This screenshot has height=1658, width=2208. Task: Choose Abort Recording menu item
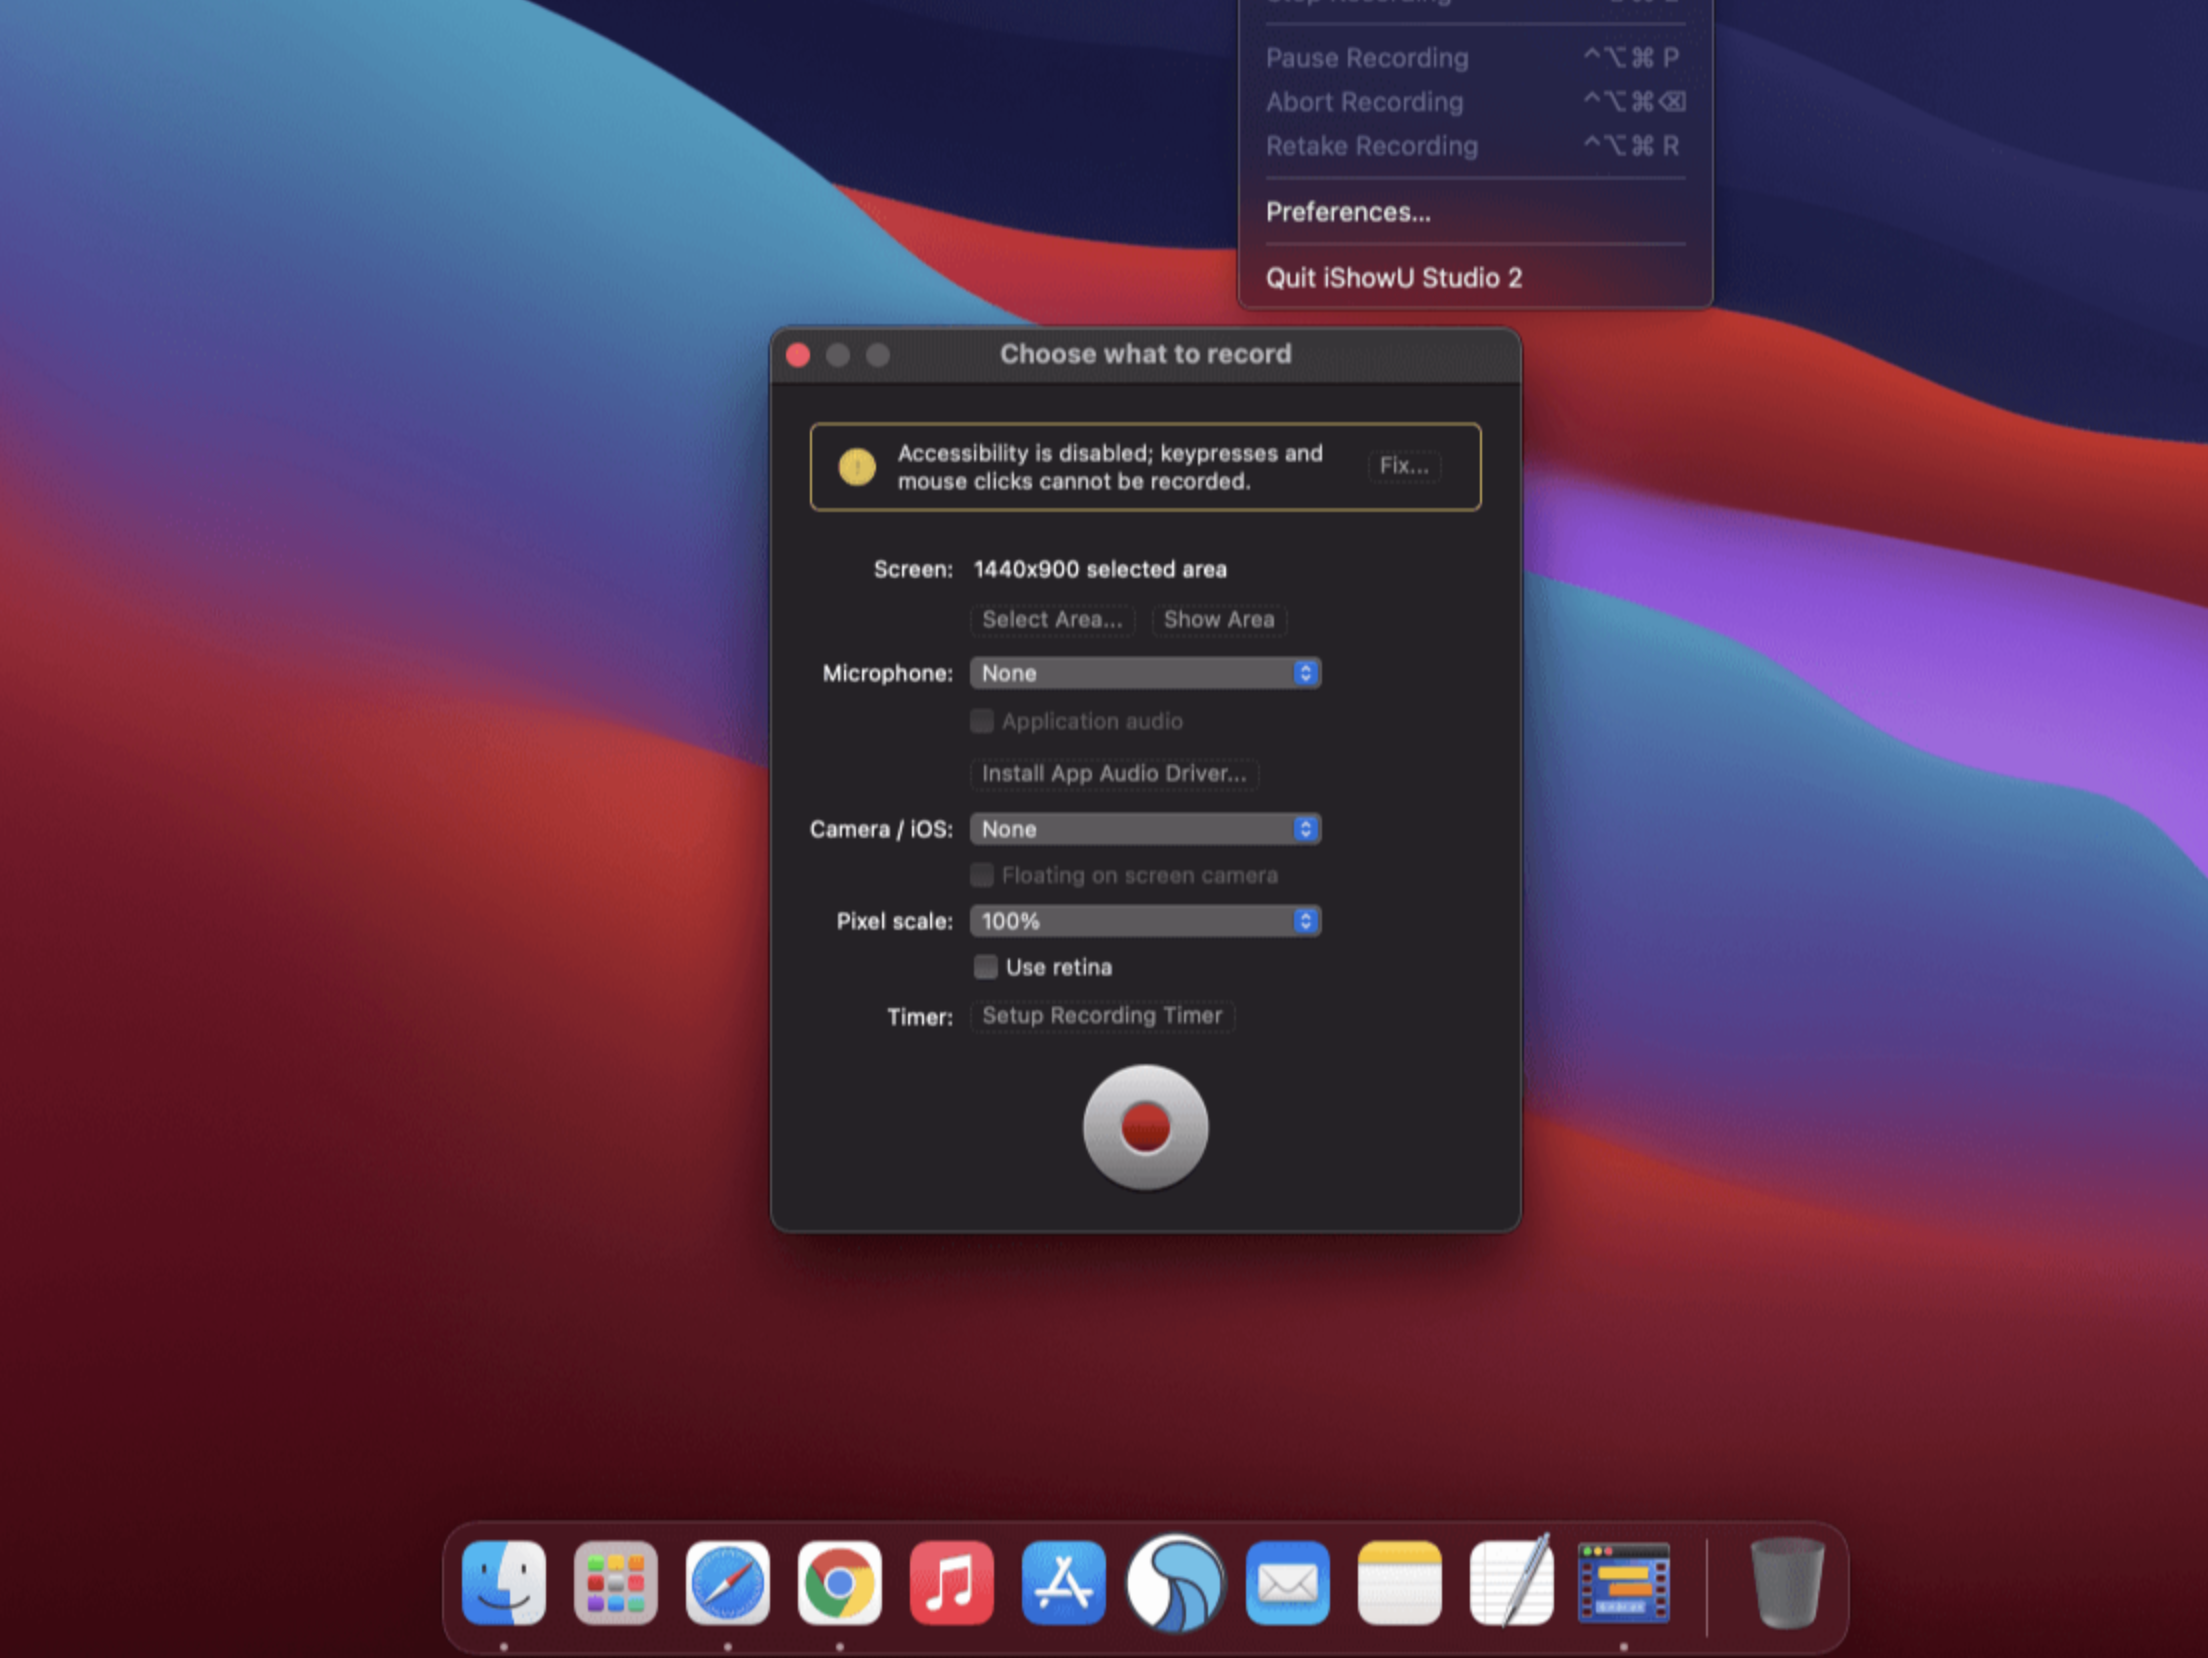1475,102
